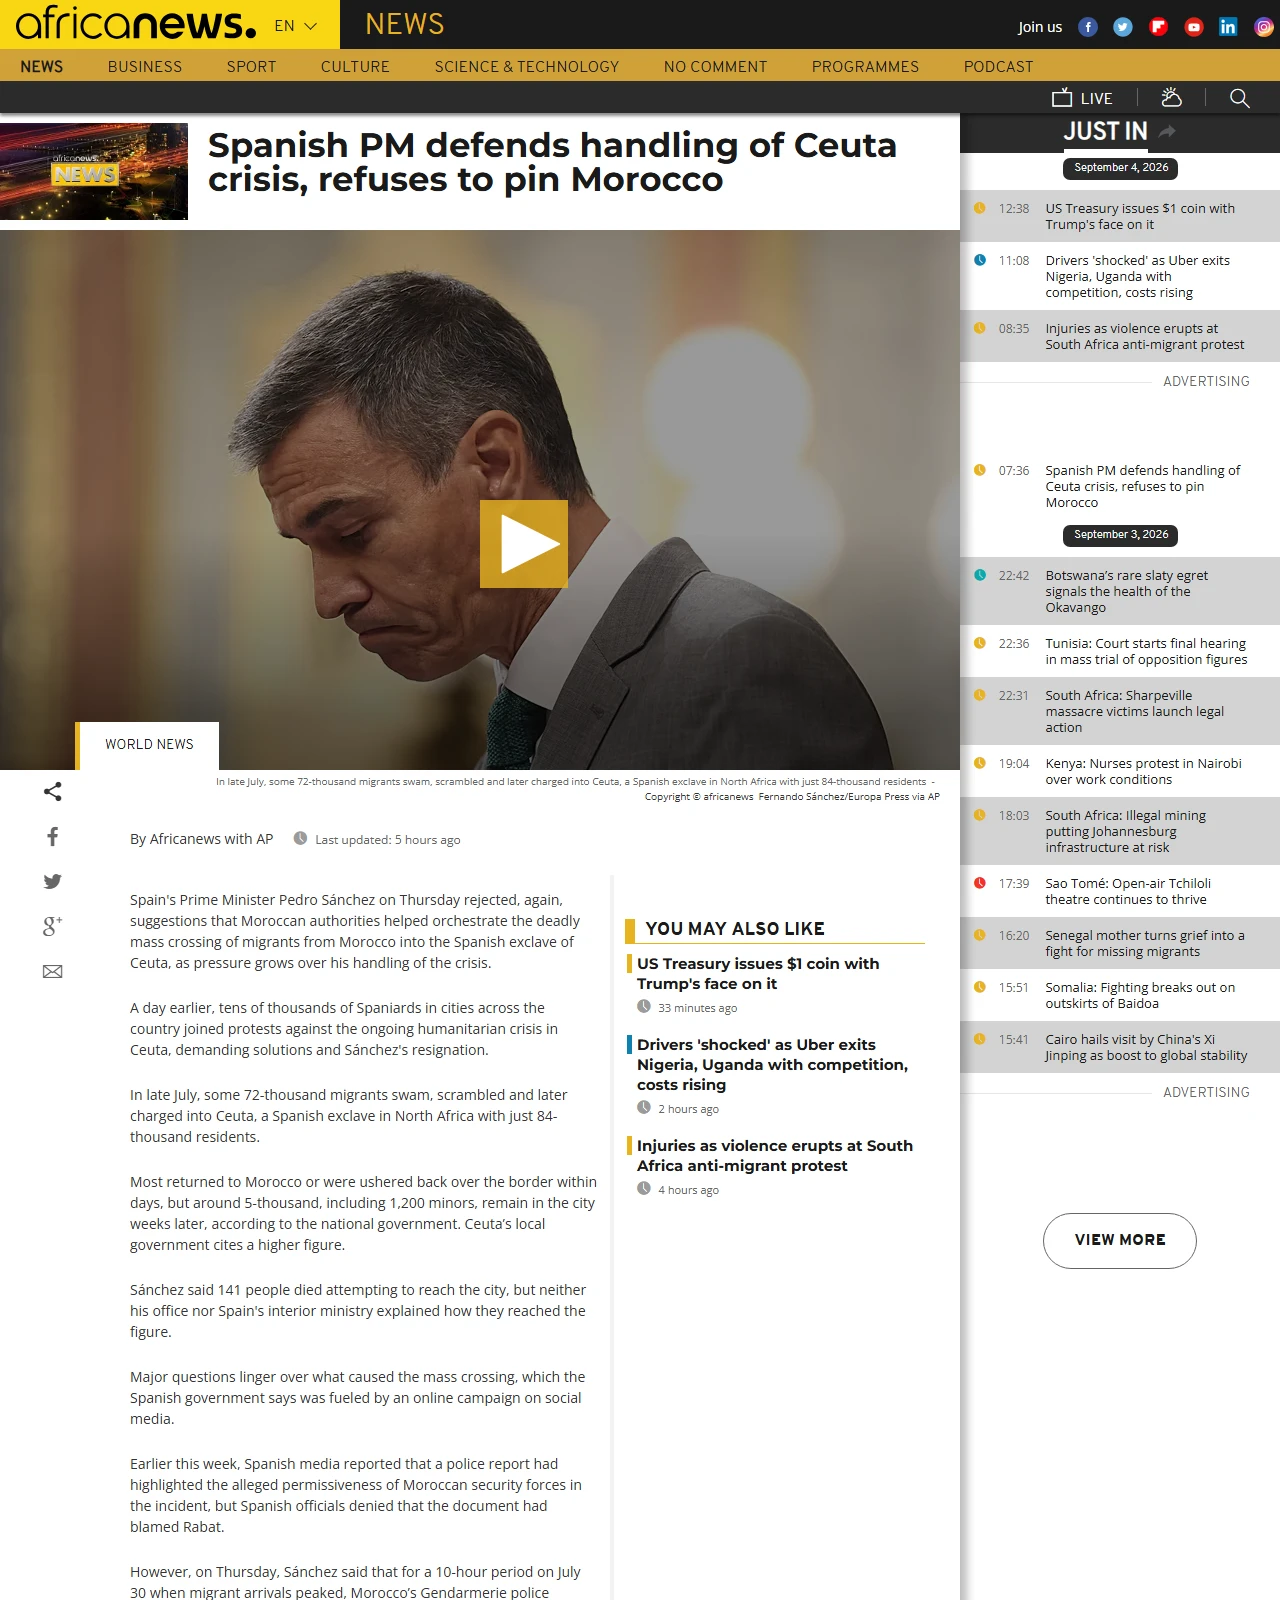Click the Just In arrow icon
Viewport: 1280px width, 1600px height.
coord(1166,131)
